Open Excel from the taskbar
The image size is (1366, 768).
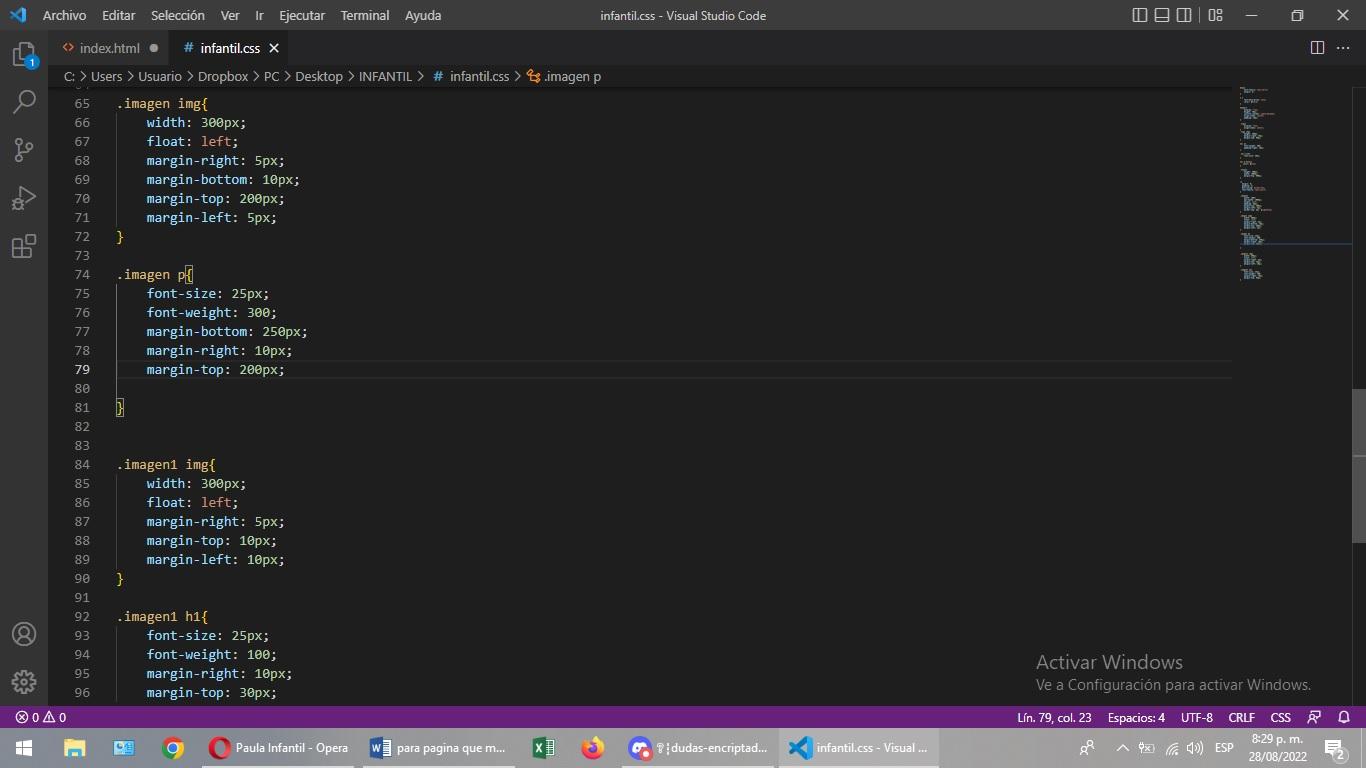coord(544,748)
